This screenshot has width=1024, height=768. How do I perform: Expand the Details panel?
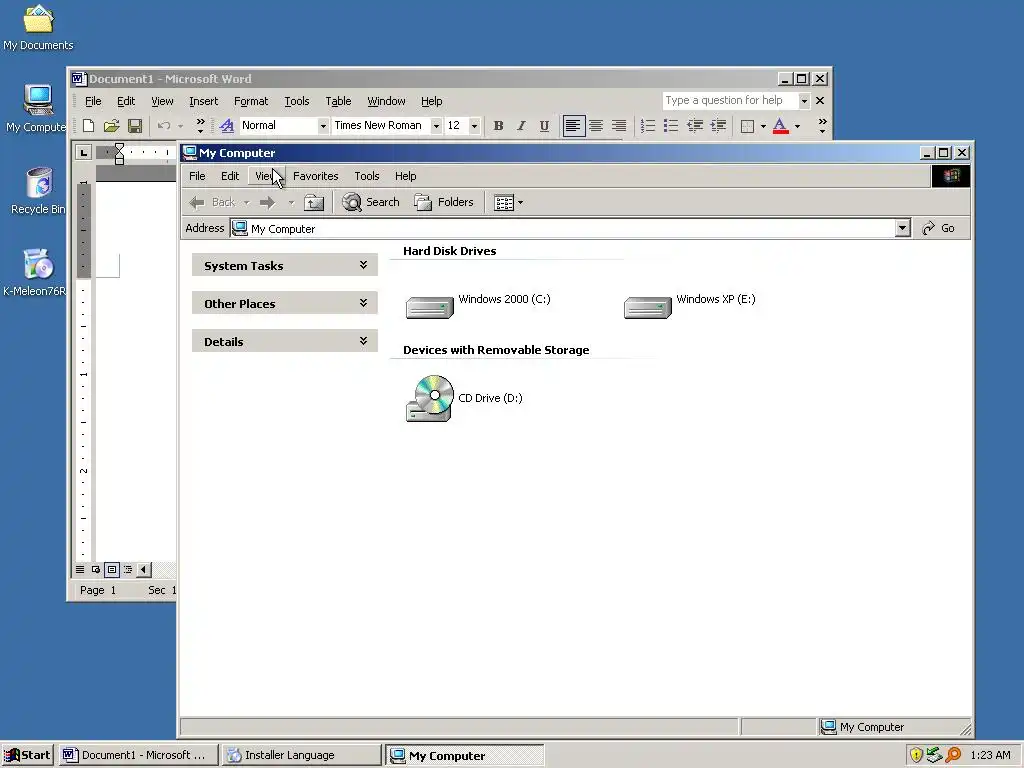(x=285, y=341)
